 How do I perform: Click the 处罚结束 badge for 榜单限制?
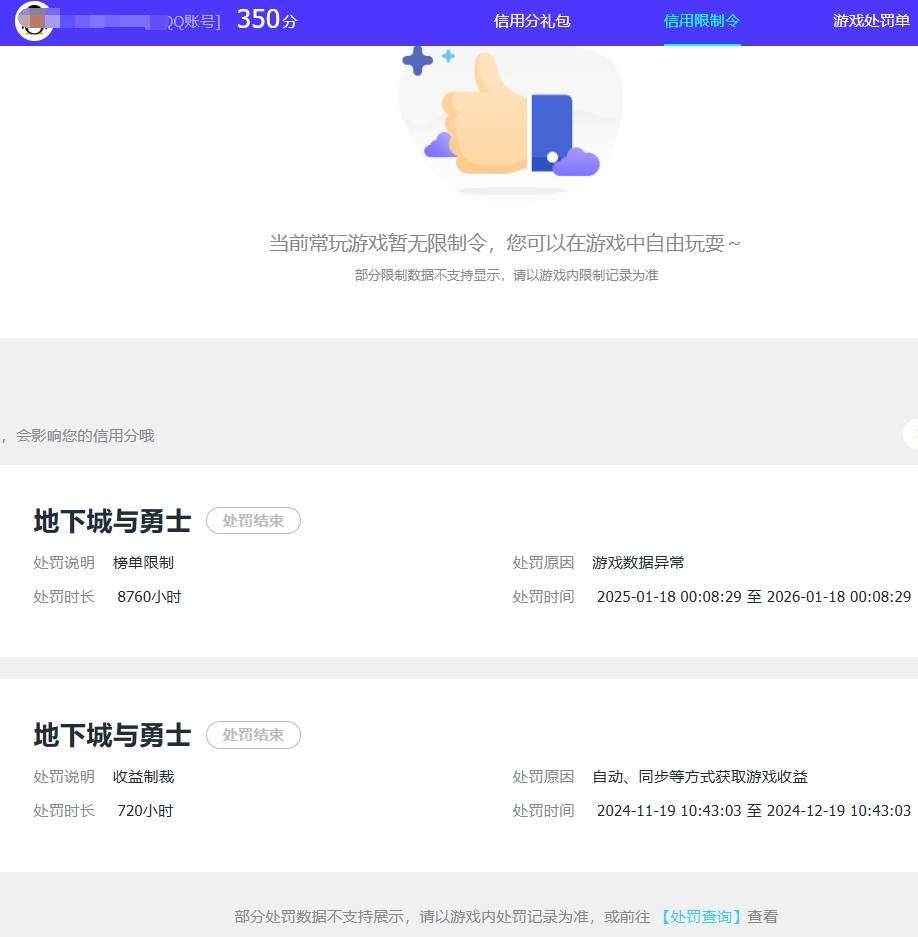253,520
